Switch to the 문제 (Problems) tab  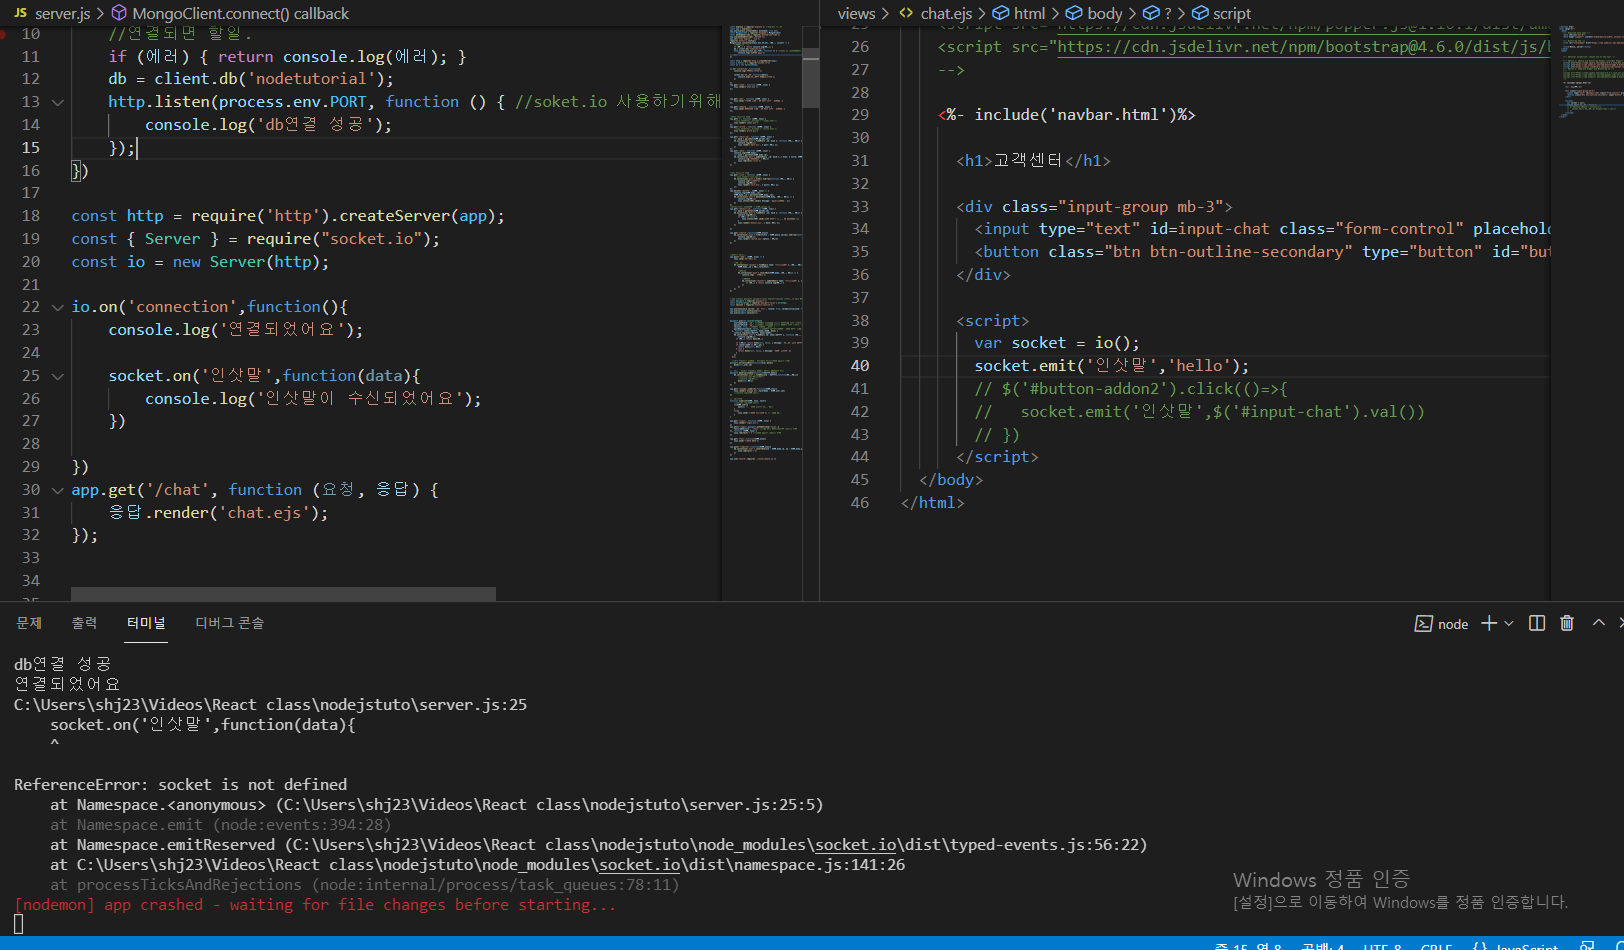pyautogui.click(x=29, y=623)
